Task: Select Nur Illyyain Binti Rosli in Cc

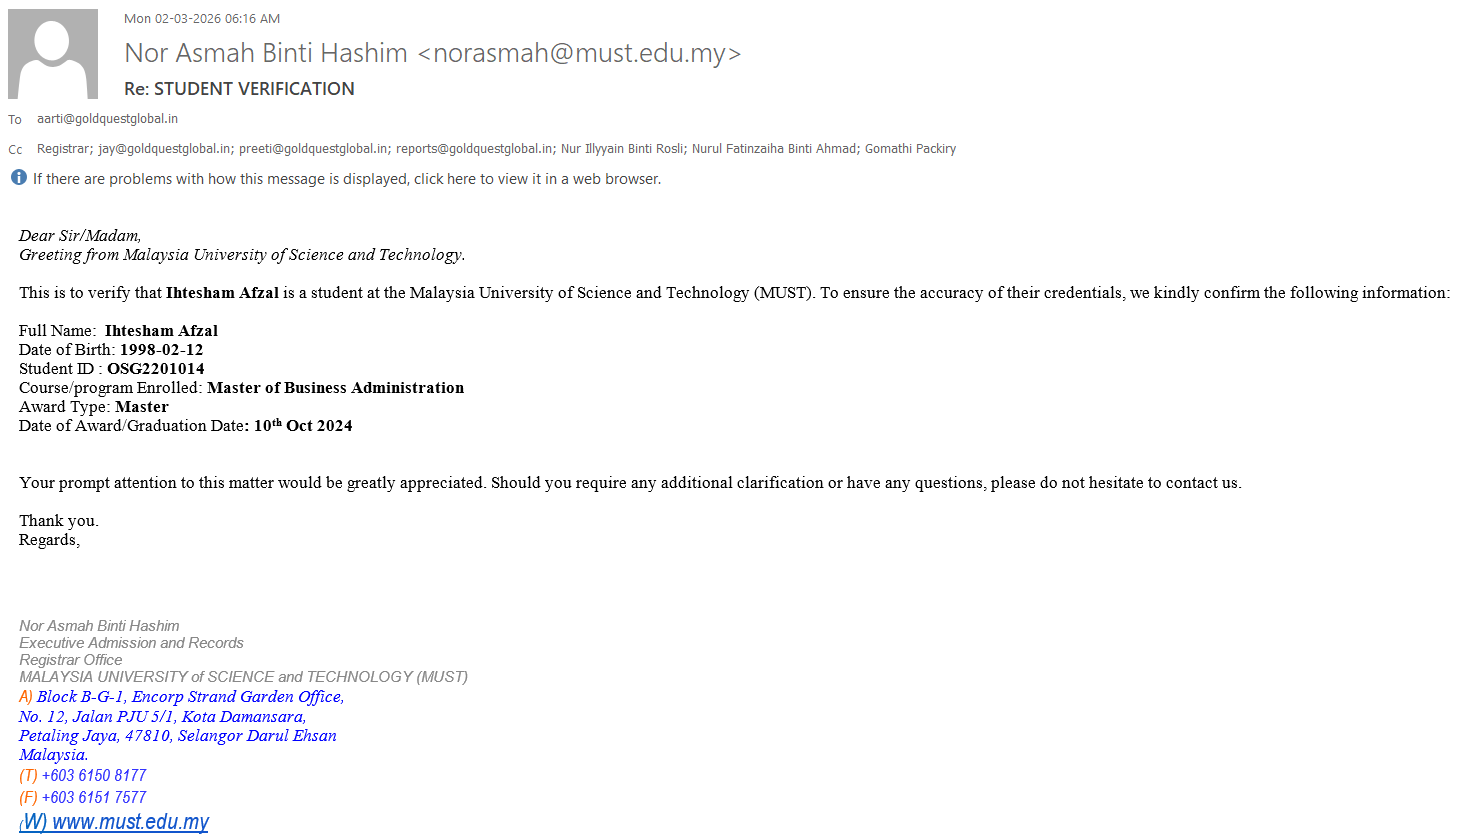Action: click(622, 149)
